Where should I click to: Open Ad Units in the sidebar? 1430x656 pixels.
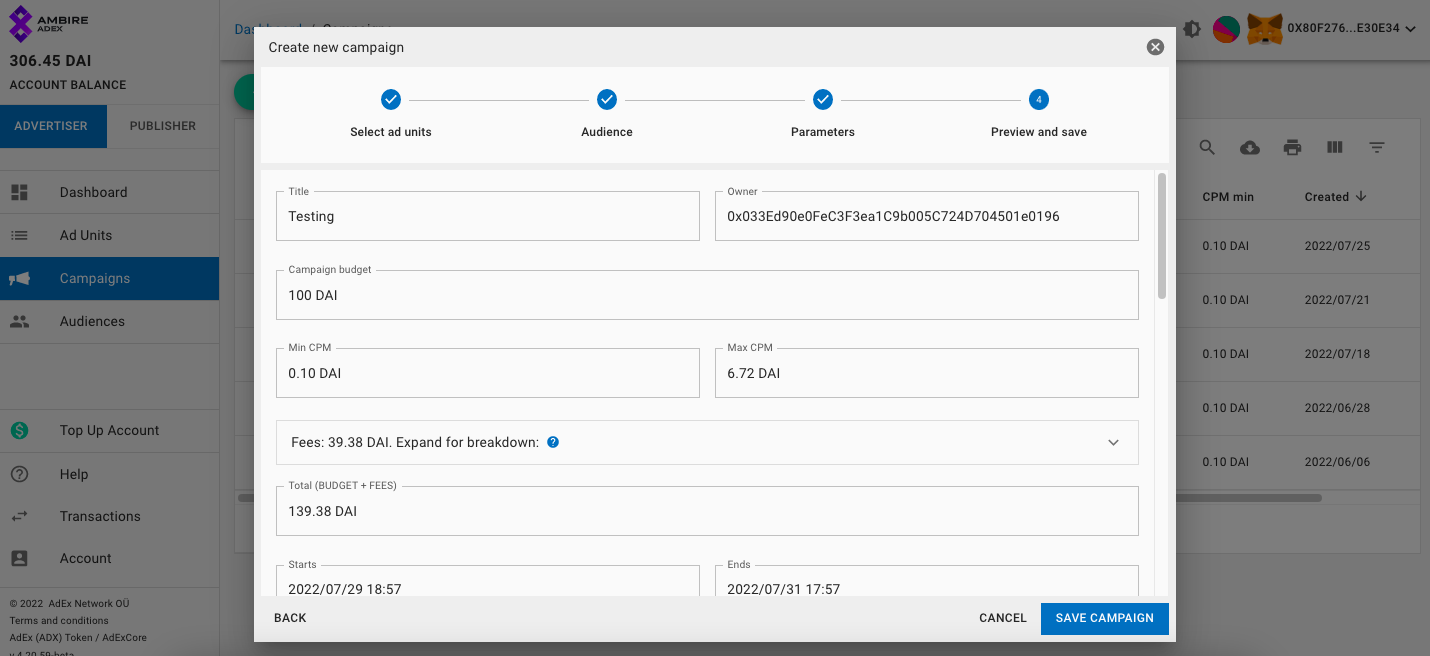109,235
